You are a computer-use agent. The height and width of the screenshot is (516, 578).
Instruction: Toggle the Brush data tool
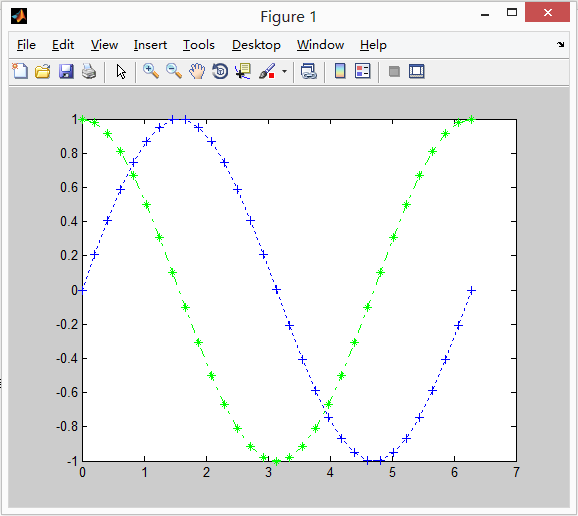point(267,71)
